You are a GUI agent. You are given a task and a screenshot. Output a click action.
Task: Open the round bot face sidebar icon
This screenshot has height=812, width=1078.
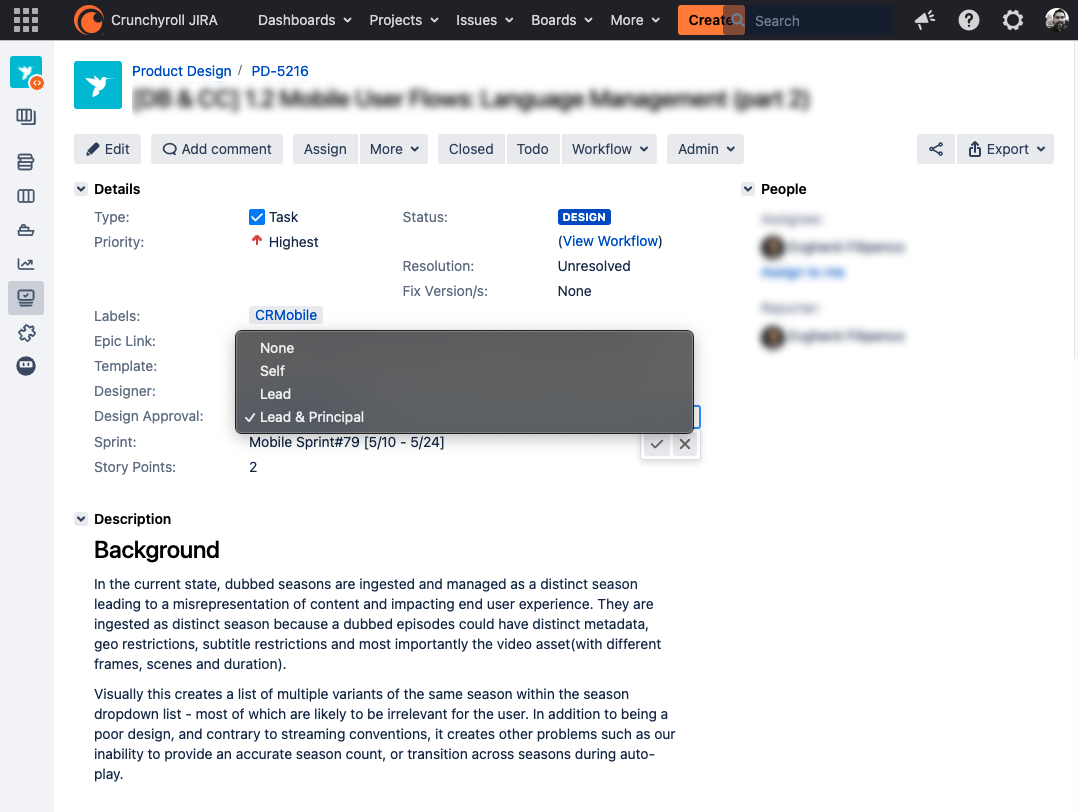(x=26, y=366)
